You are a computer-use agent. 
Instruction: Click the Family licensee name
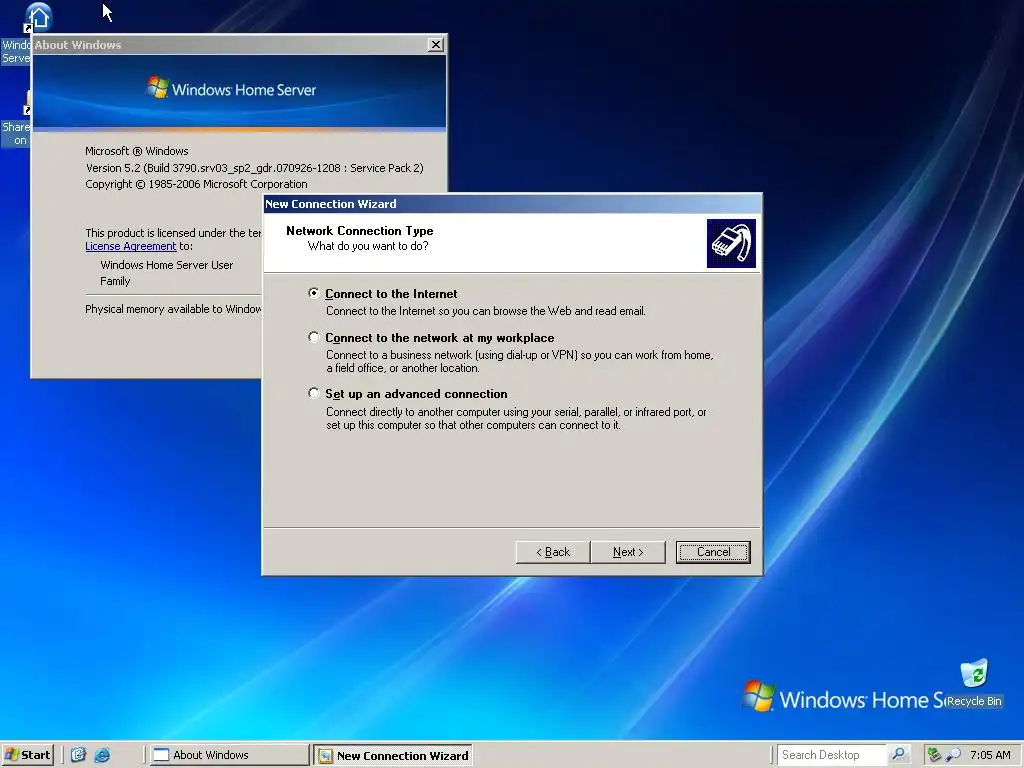coord(115,281)
